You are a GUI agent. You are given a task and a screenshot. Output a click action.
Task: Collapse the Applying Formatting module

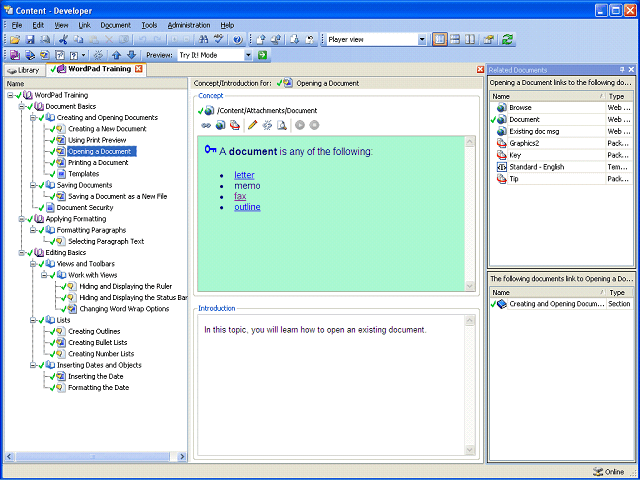pos(22,219)
